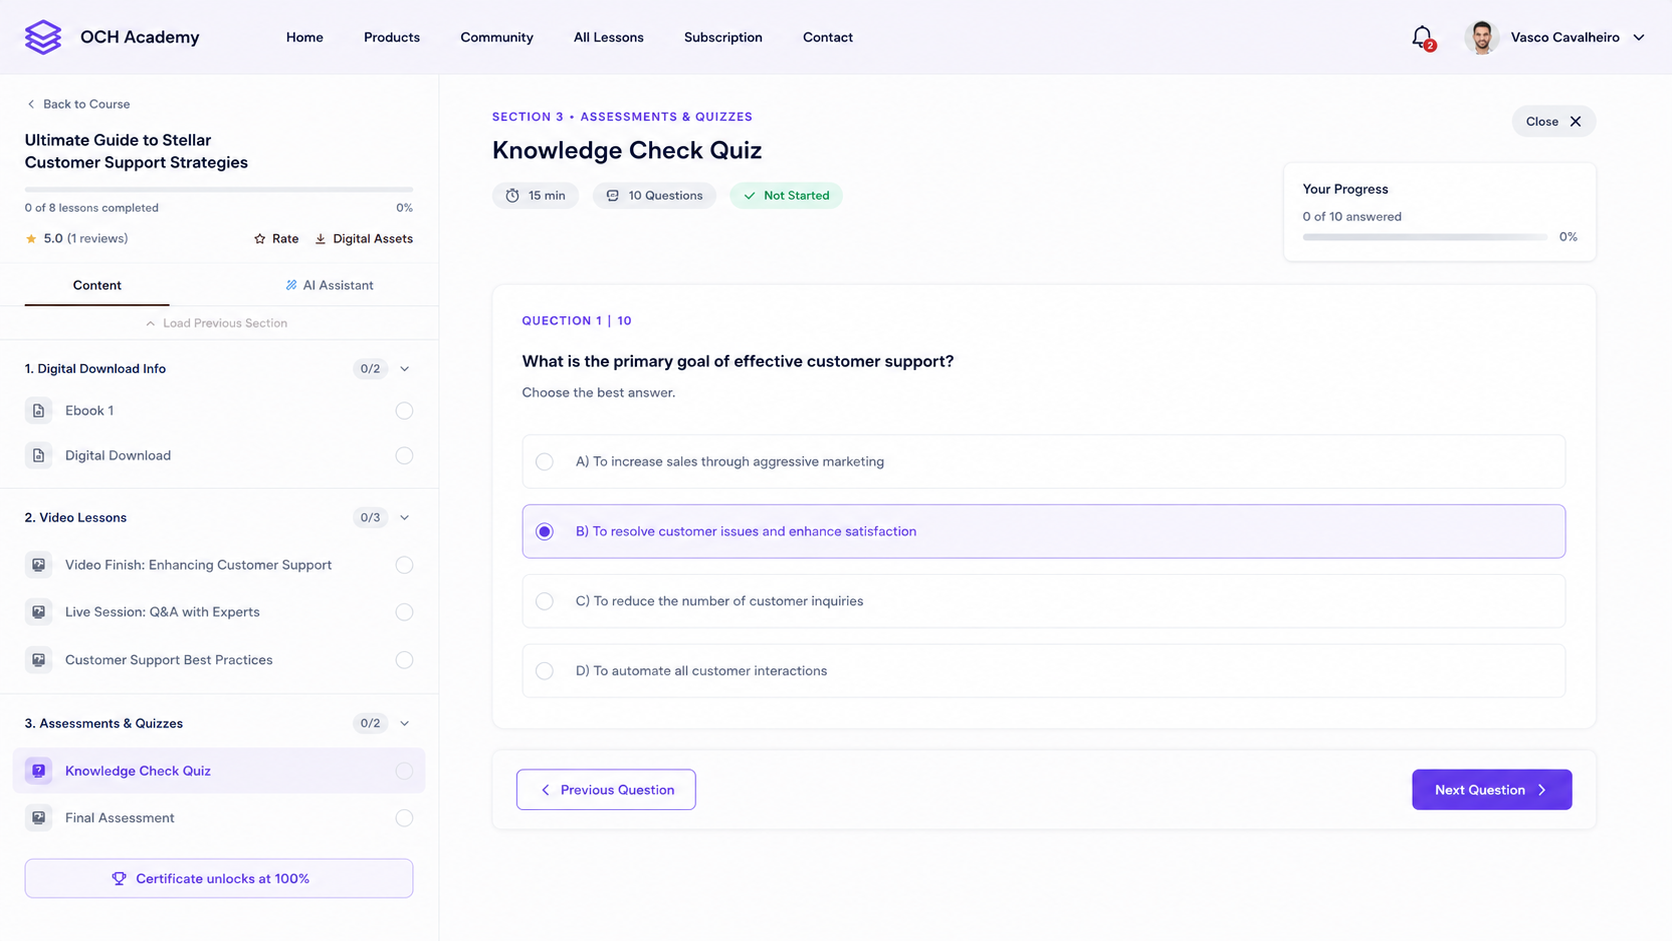The height and width of the screenshot is (941, 1672).
Task: Click the Your Progress quiz bar
Action: (x=1425, y=238)
